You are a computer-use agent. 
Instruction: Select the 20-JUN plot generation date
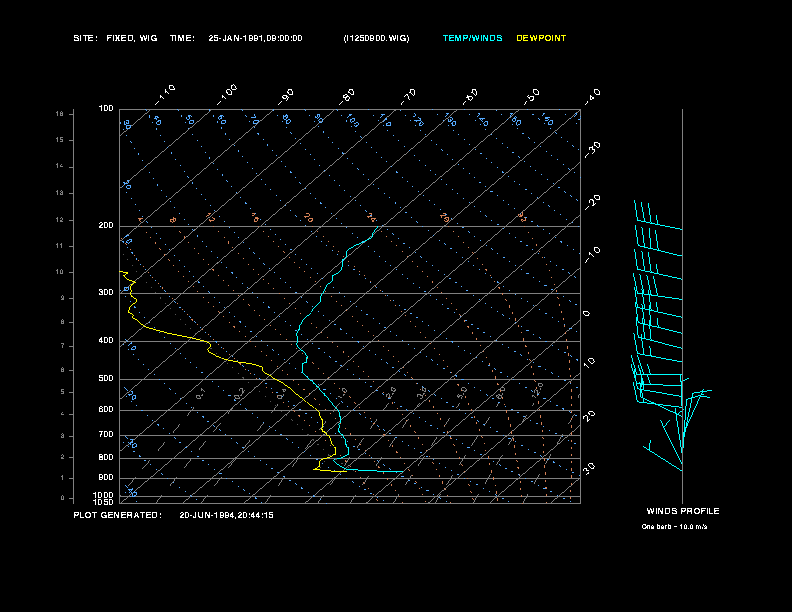pyautogui.click(x=226, y=515)
